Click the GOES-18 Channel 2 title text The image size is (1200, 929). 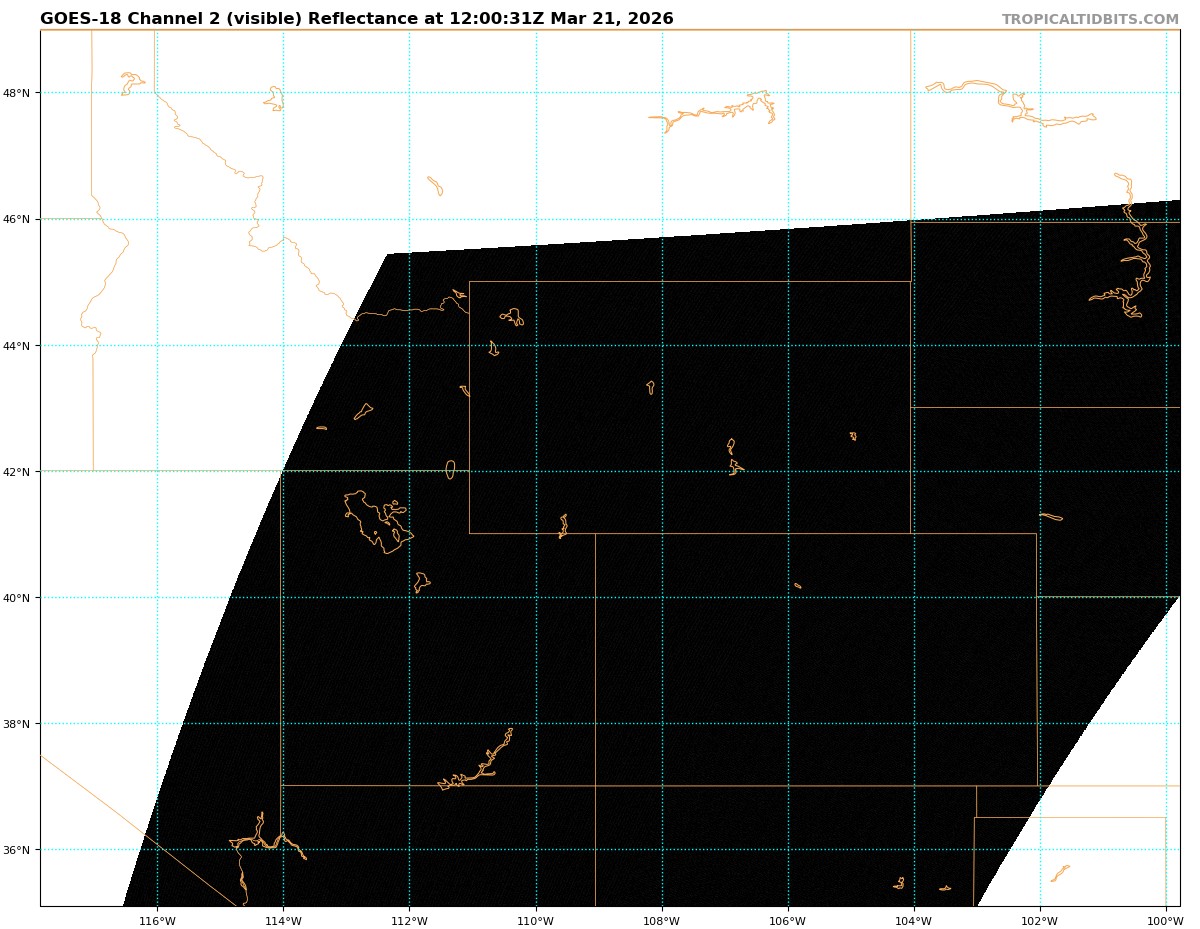click(356, 19)
